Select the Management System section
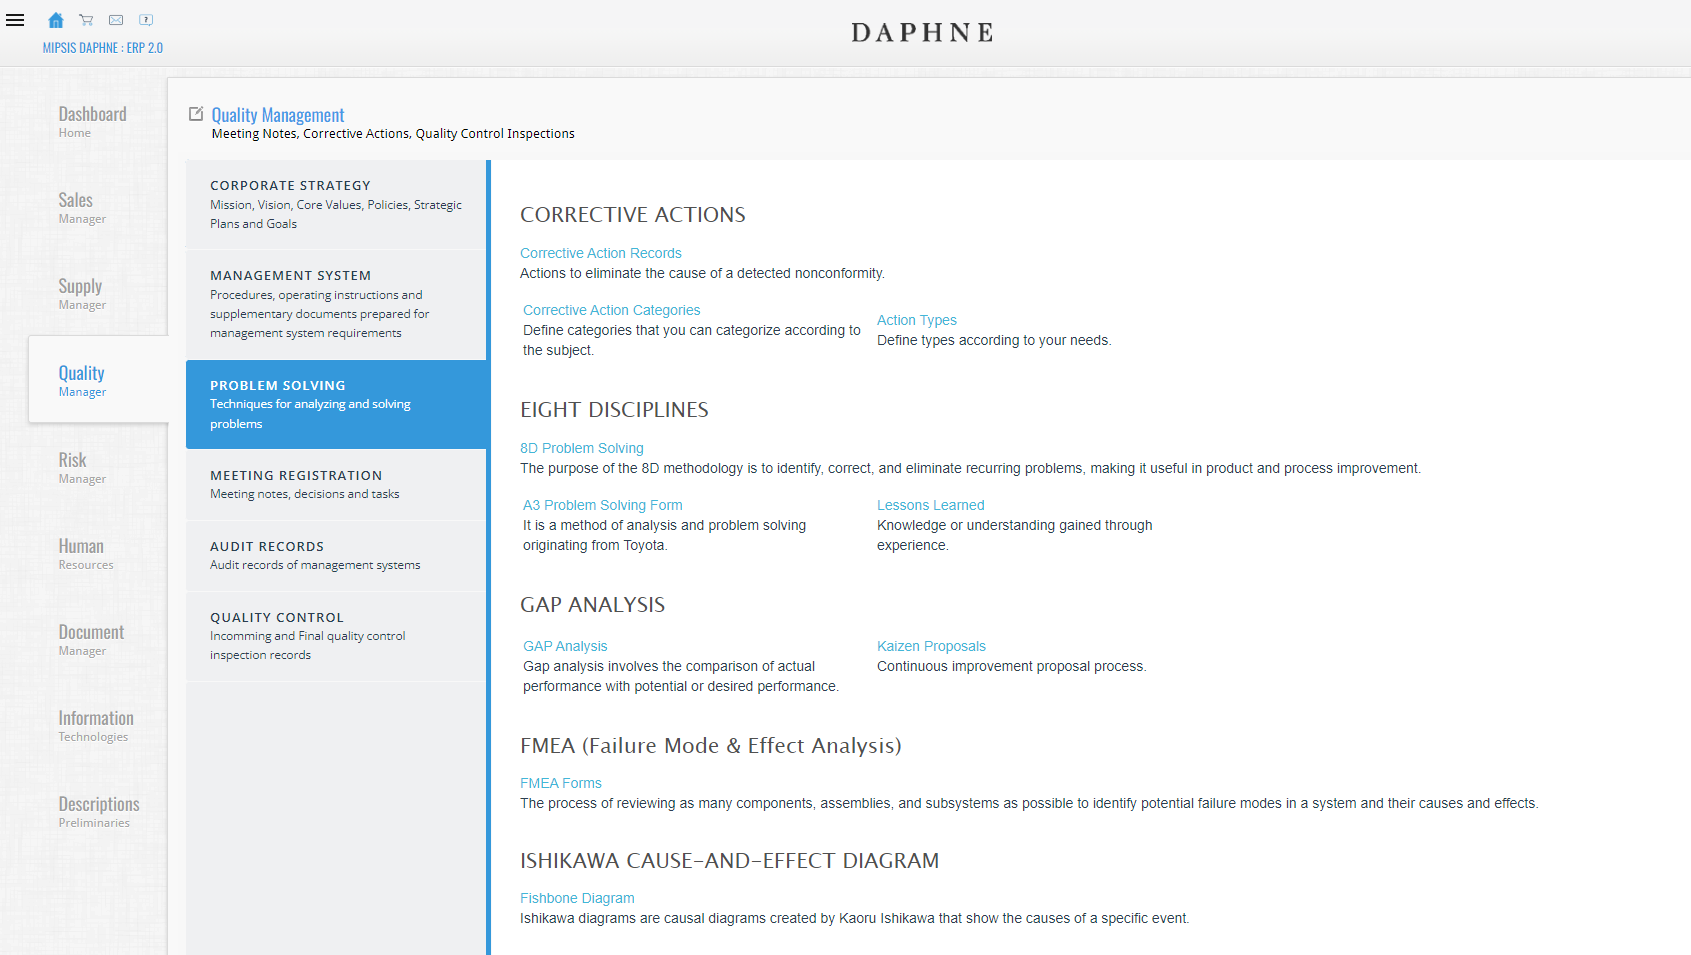Image resolution: width=1691 pixels, height=955 pixels. 336,304
